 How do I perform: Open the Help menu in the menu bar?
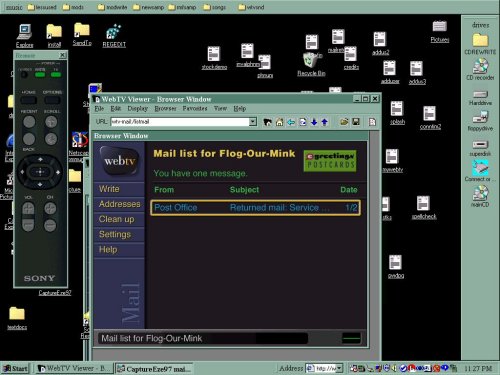239,108
